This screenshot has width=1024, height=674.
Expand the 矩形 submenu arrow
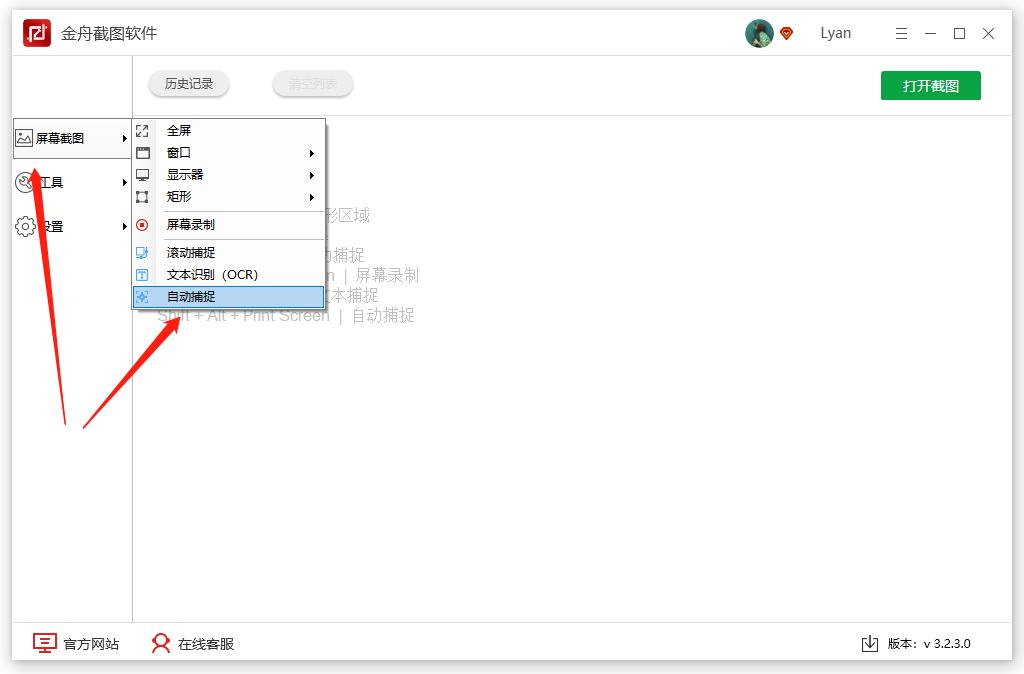310,197
